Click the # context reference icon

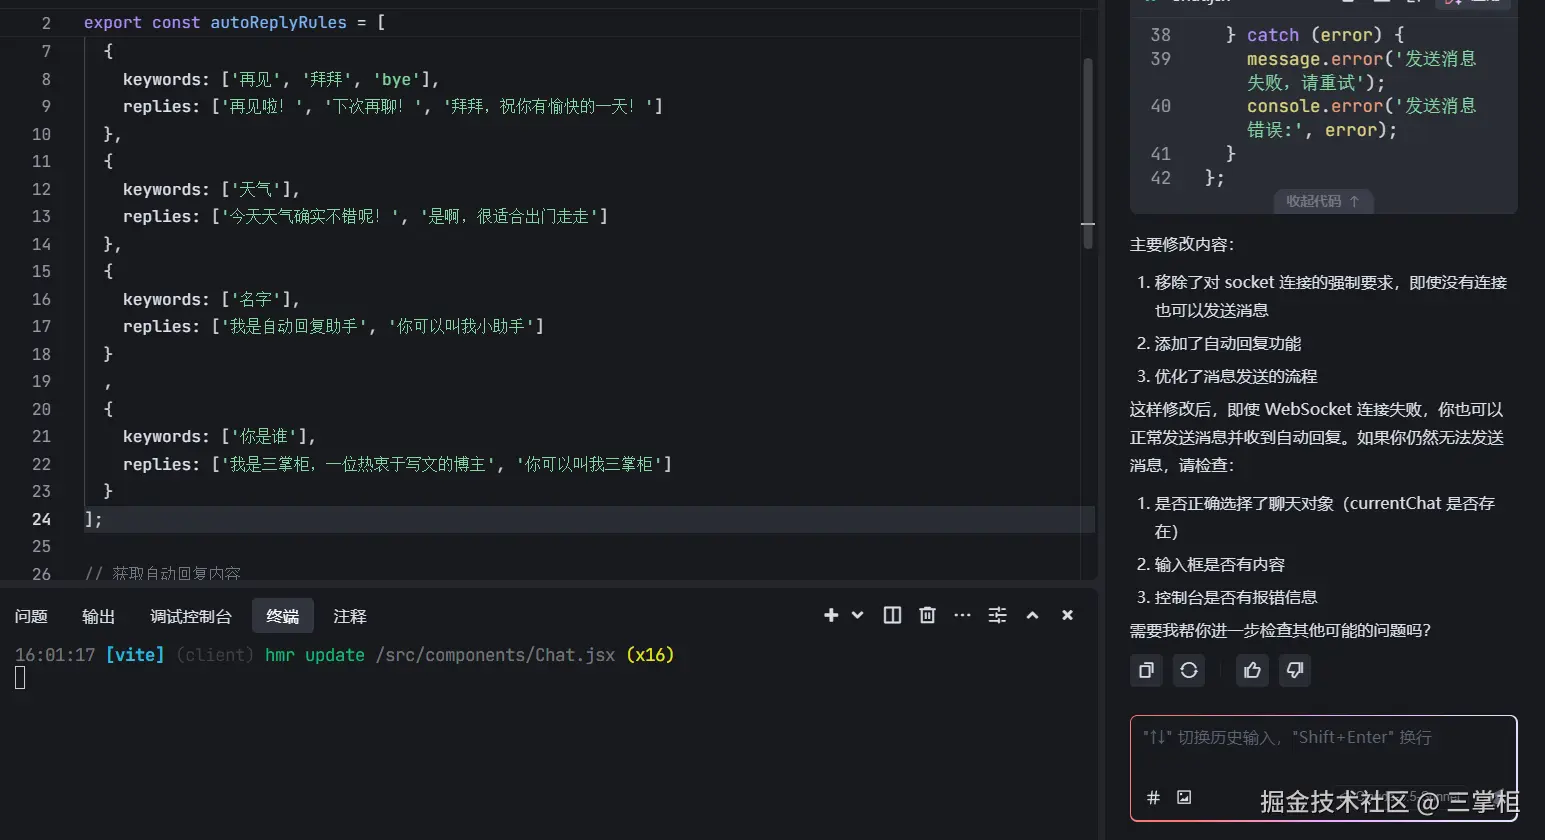1153,797
